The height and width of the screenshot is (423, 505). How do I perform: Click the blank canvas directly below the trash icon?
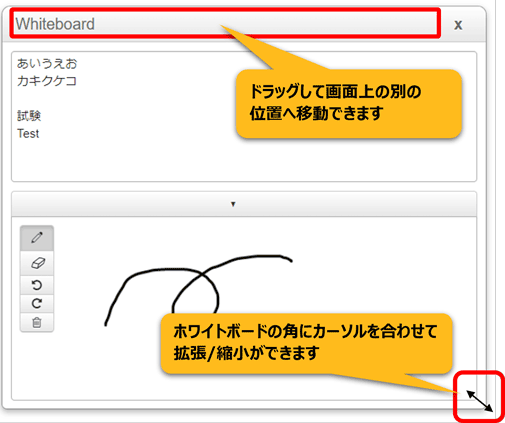[x=37, y=363]
